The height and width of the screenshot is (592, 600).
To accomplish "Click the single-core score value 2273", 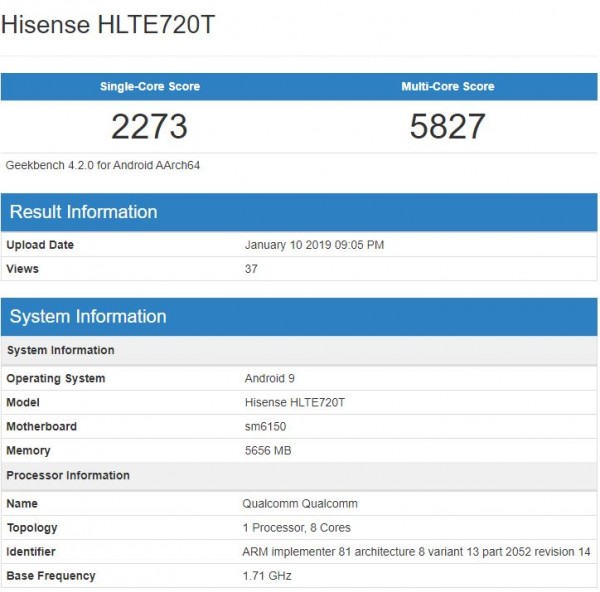I will tap(149, 126).
